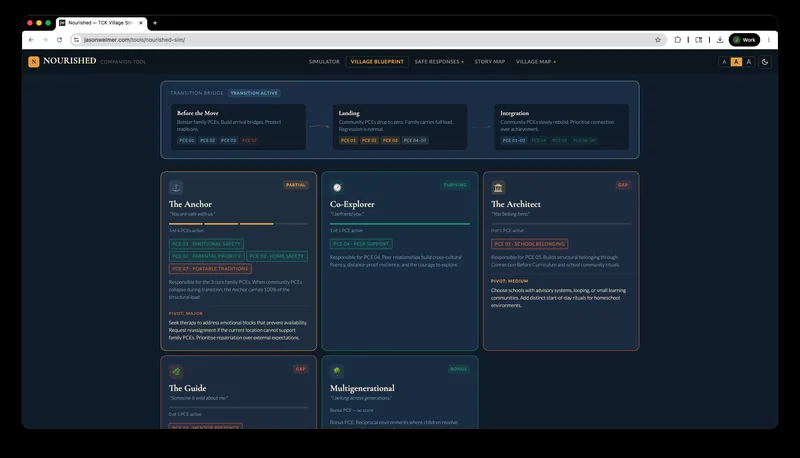Select the Landing stage card
The image size is (800, 458).
tap(399, 127)
